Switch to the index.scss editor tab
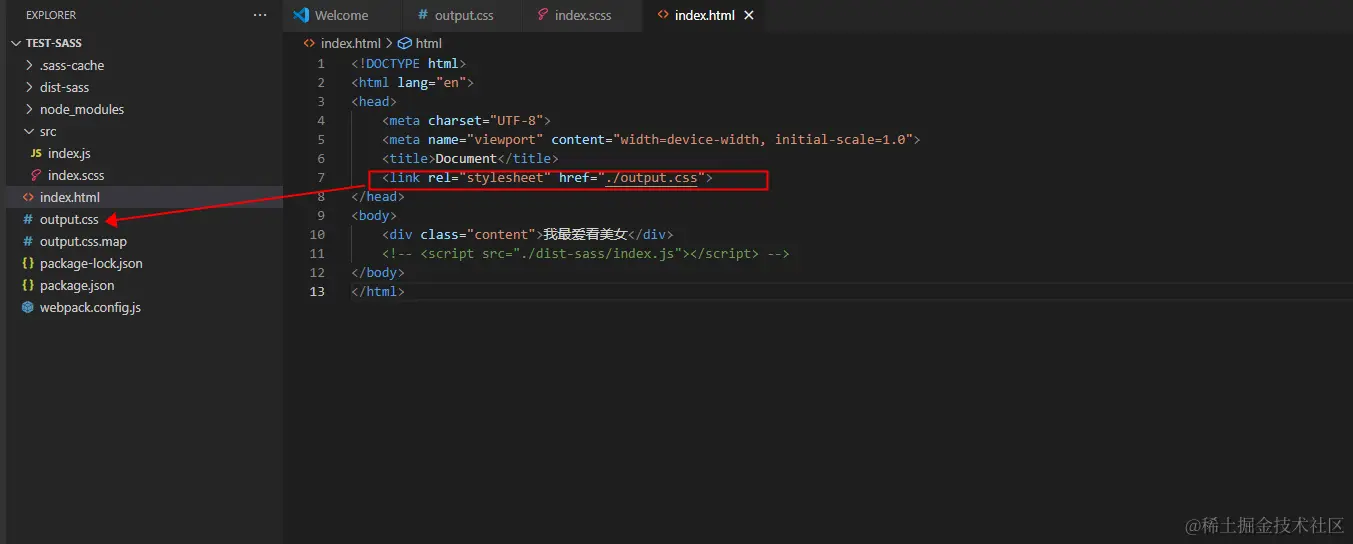The image size is (1353, 544). [x=582, y=15]
